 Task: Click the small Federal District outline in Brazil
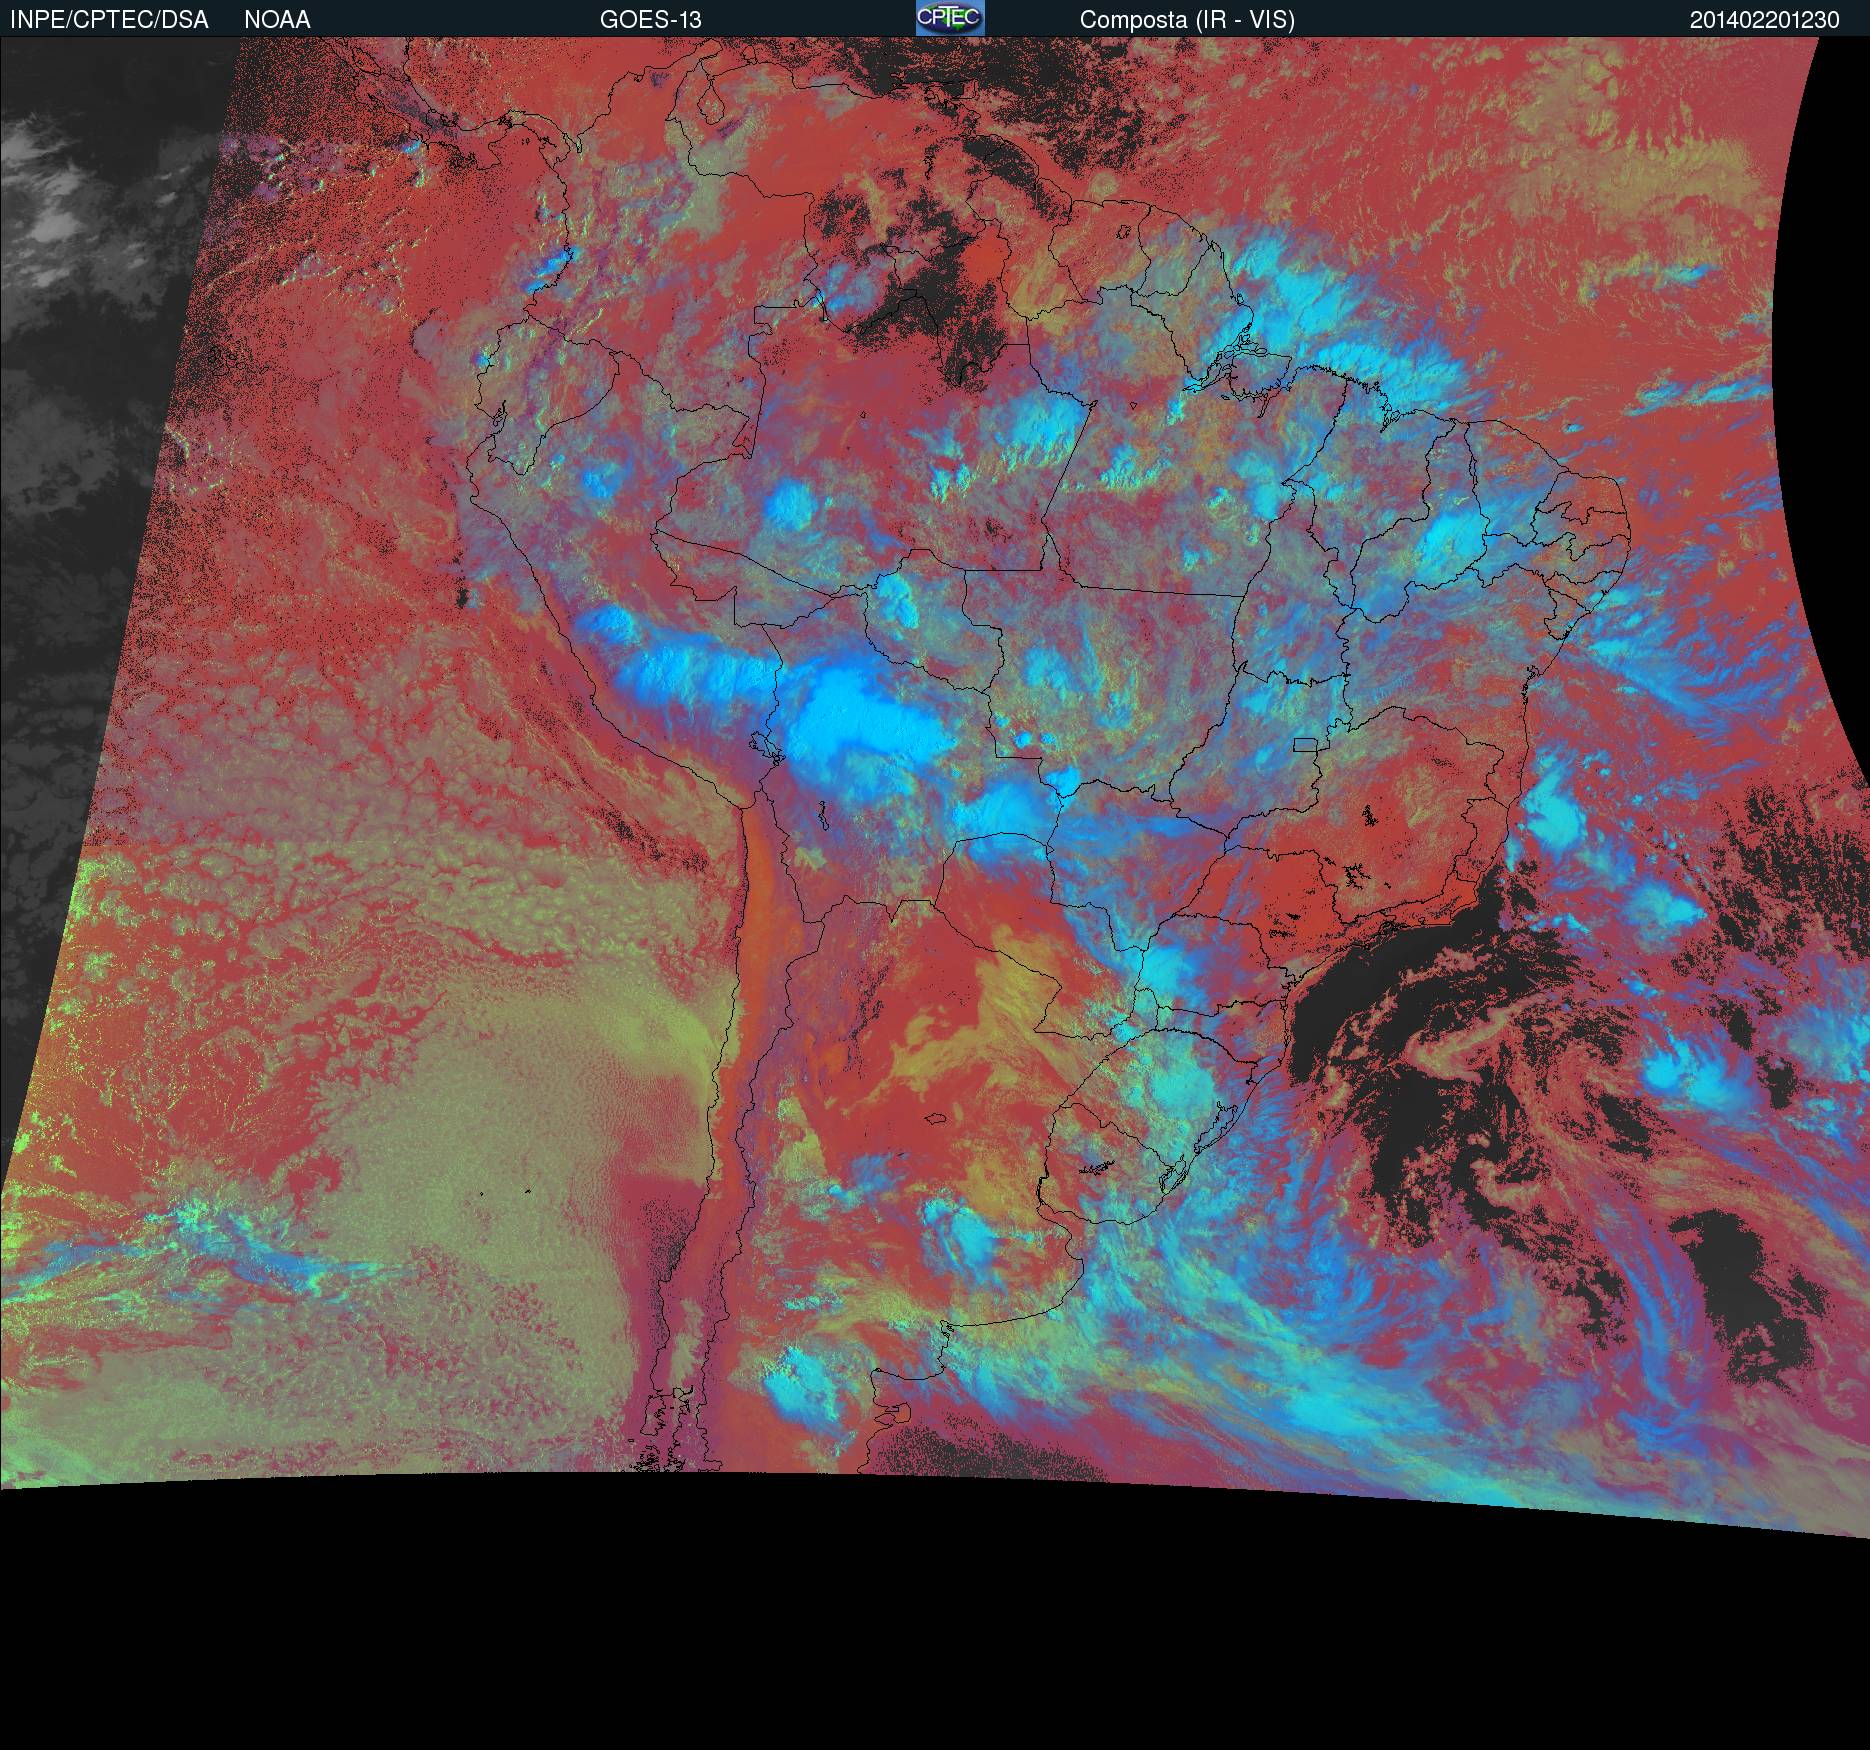1305,744
